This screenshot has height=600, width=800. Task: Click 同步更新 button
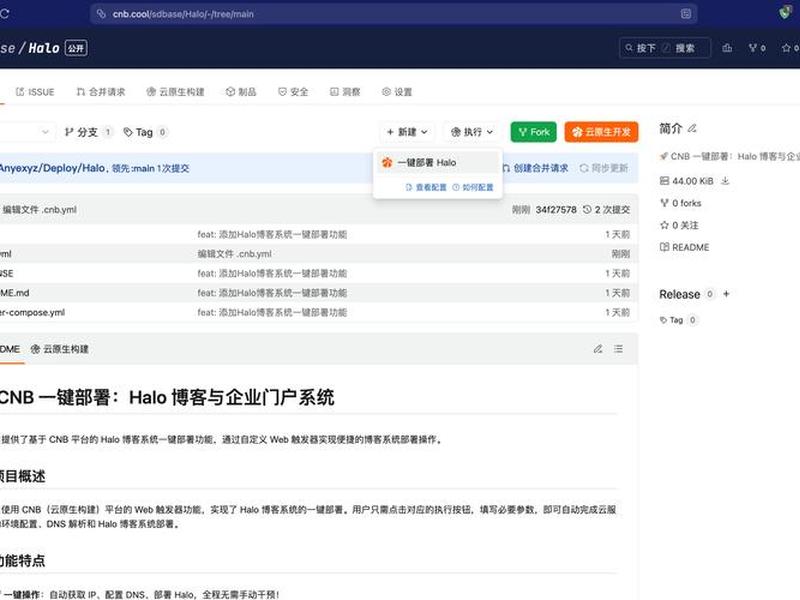pyautogui.click(x=604, y=168)
